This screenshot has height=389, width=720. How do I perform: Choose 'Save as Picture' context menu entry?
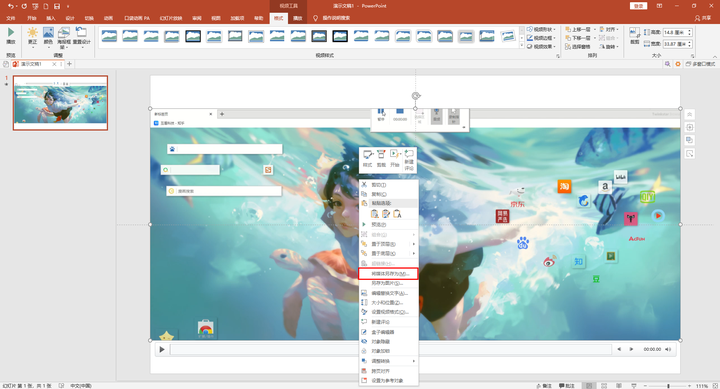pos(388,283)
